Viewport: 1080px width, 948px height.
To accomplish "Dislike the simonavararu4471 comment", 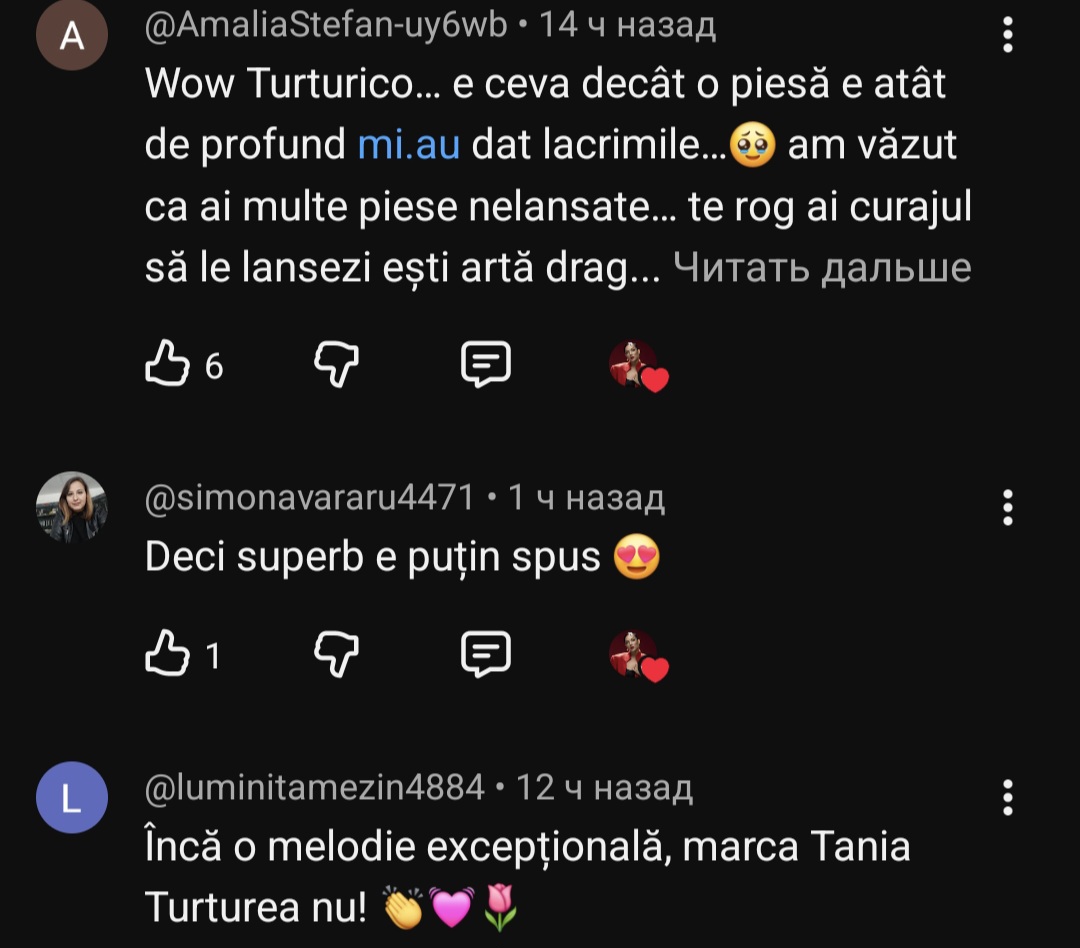I will click(336, 655).
